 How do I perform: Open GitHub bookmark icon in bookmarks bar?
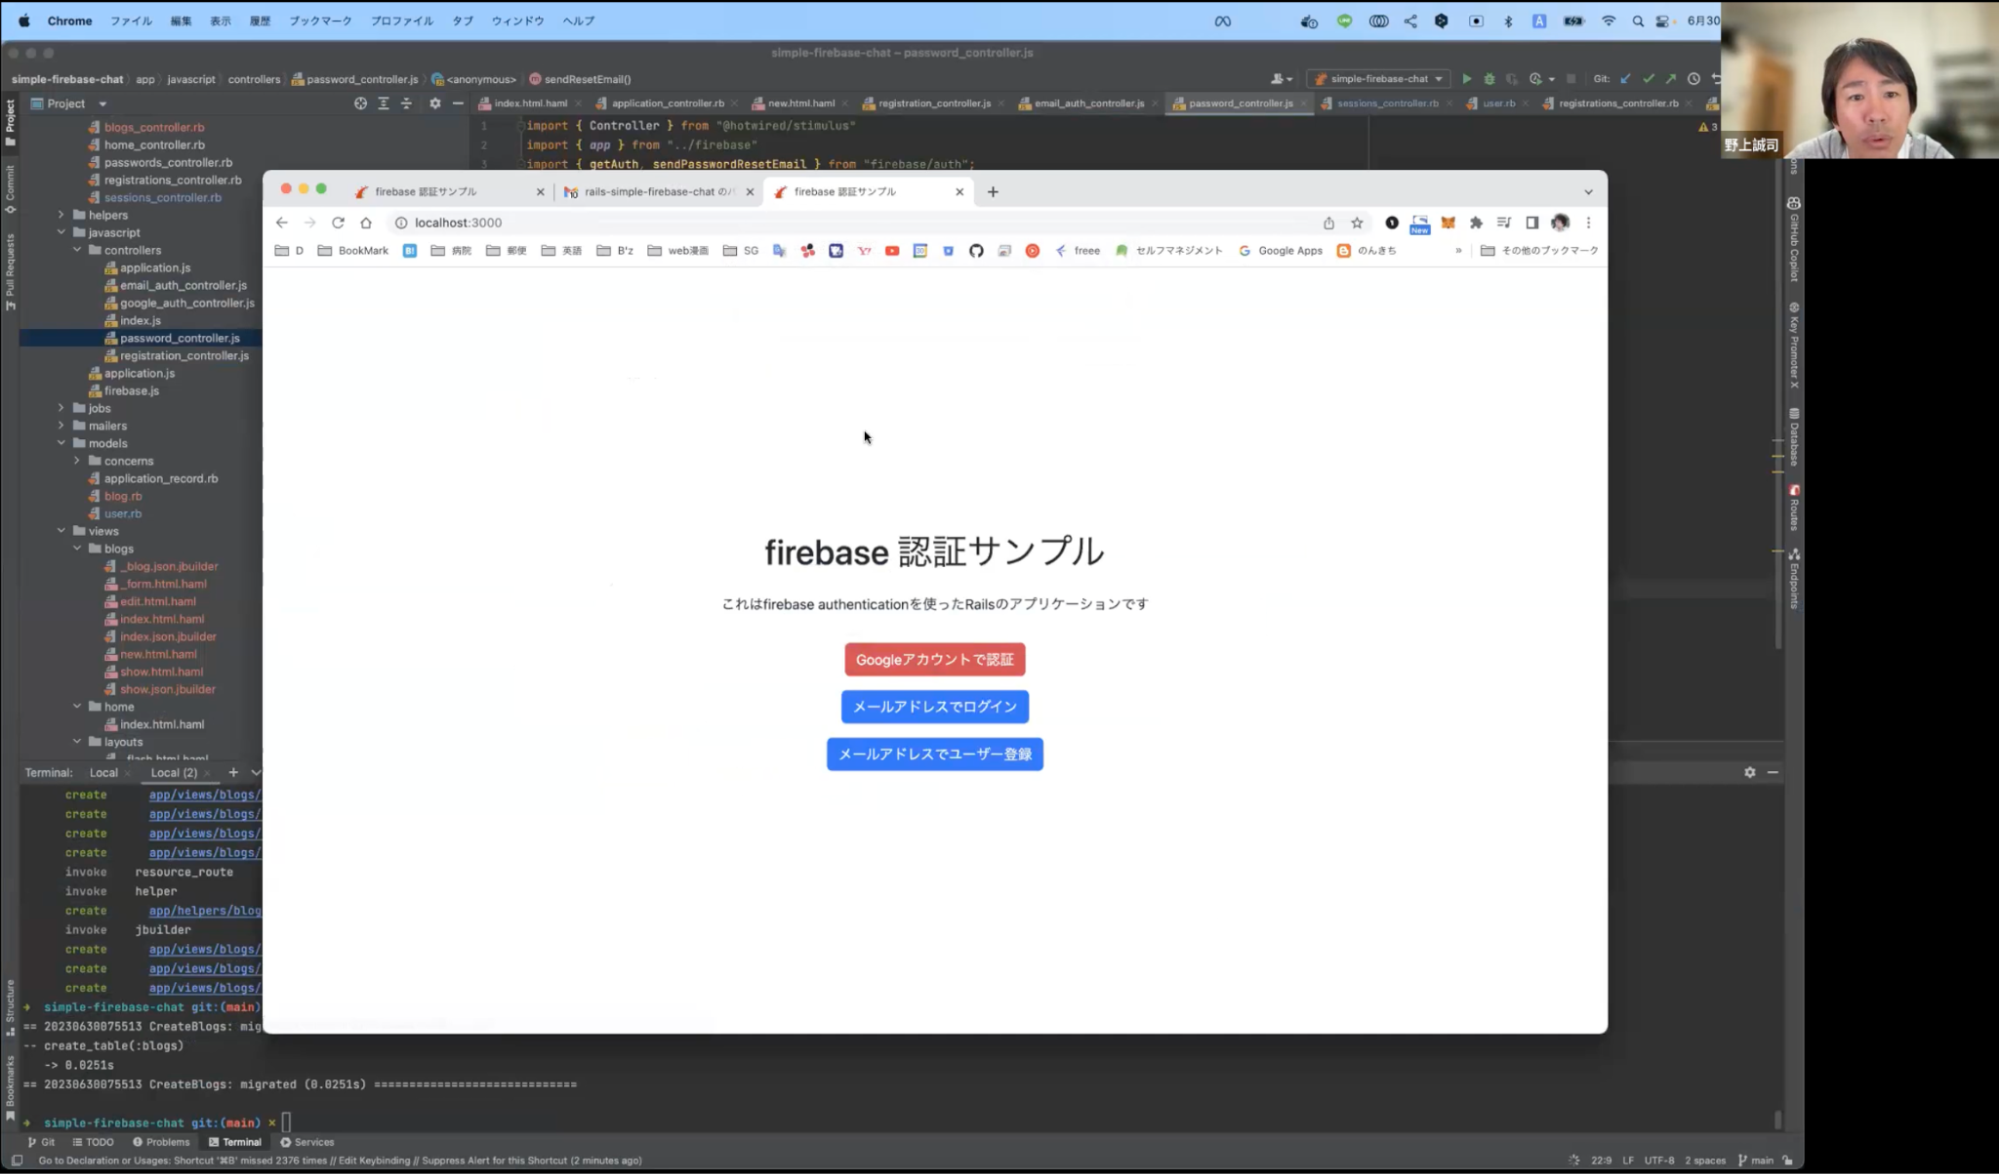(x=976, y=251)
